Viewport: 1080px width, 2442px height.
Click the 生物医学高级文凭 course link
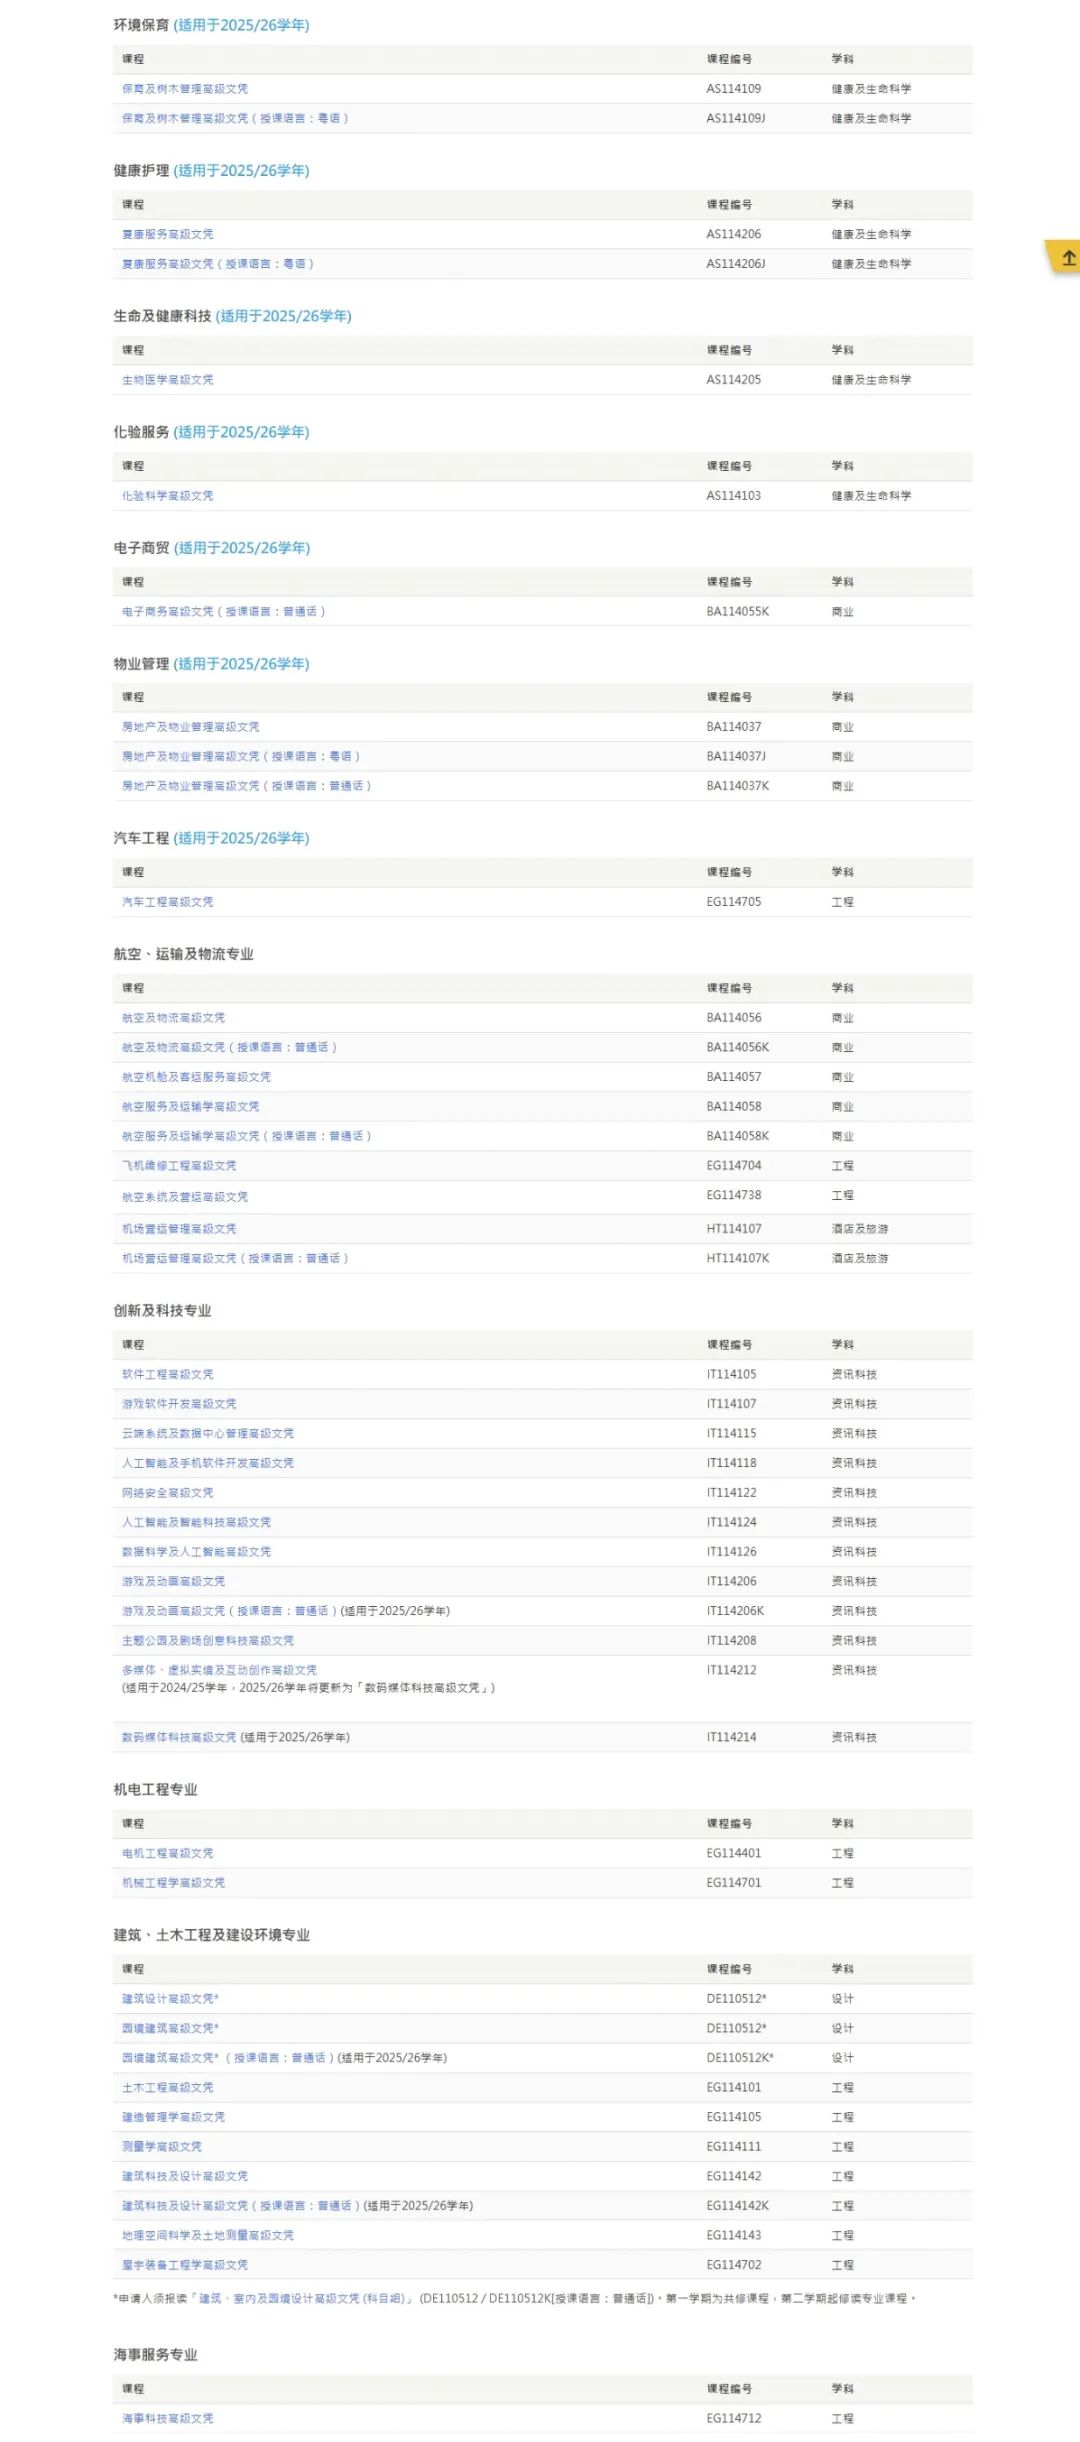point(167,380)
